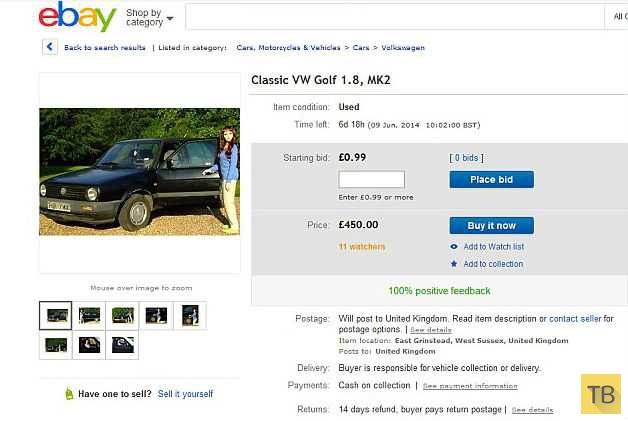Screen dimensions: 628x421
Task: Open the Back to search results link
Action: coord(105,48)
